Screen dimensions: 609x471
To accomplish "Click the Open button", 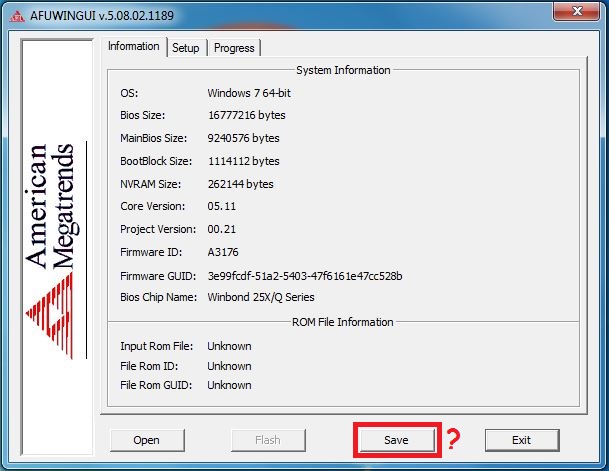I will (147, 440).
